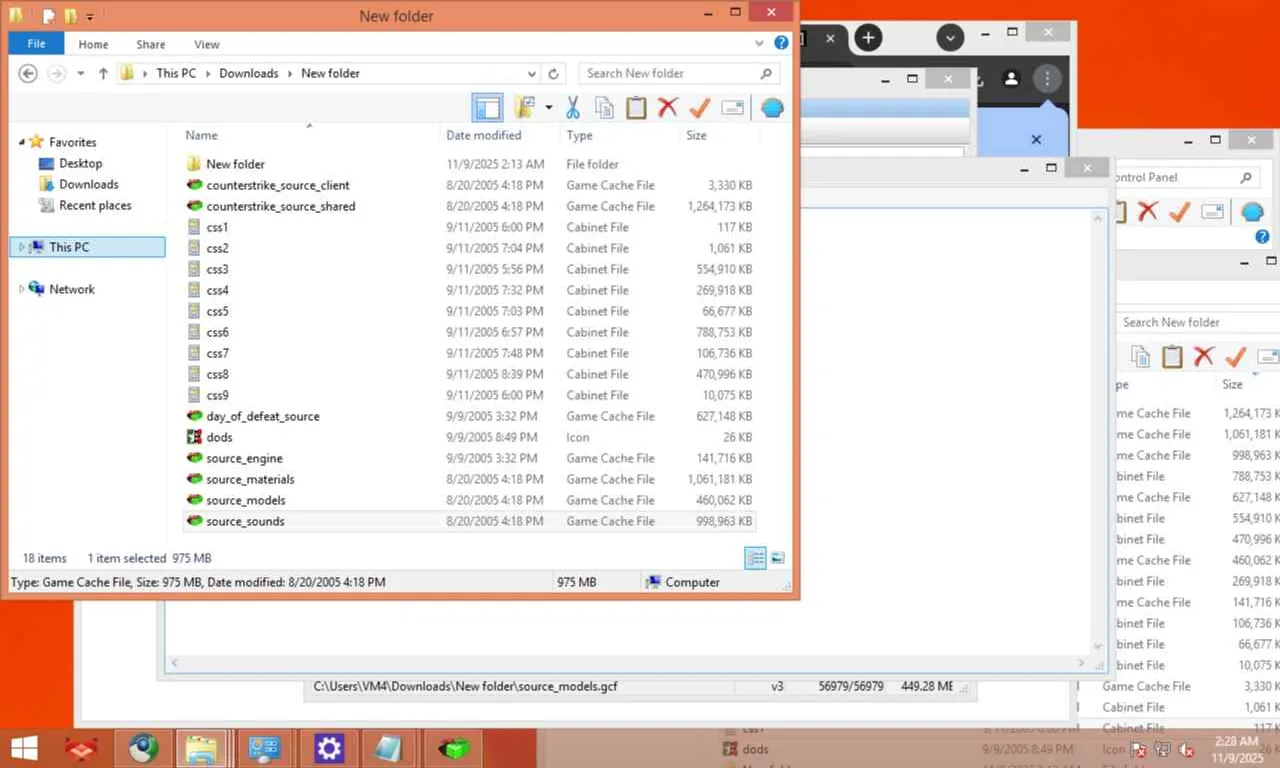This screenshot has height=768, width=1280.
Task: Click the new tab plus button in browser window
Action: tap(868, 38)
